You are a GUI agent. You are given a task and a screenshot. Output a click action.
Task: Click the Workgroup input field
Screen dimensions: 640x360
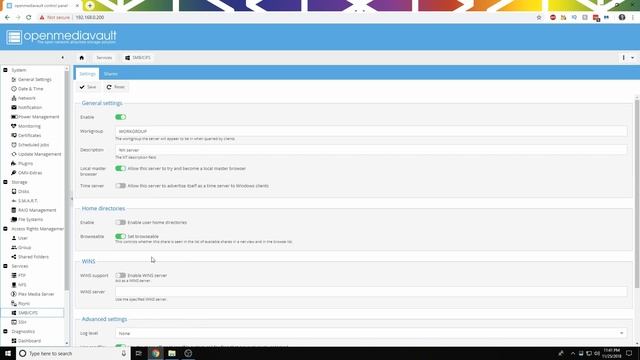pos(371,131)
